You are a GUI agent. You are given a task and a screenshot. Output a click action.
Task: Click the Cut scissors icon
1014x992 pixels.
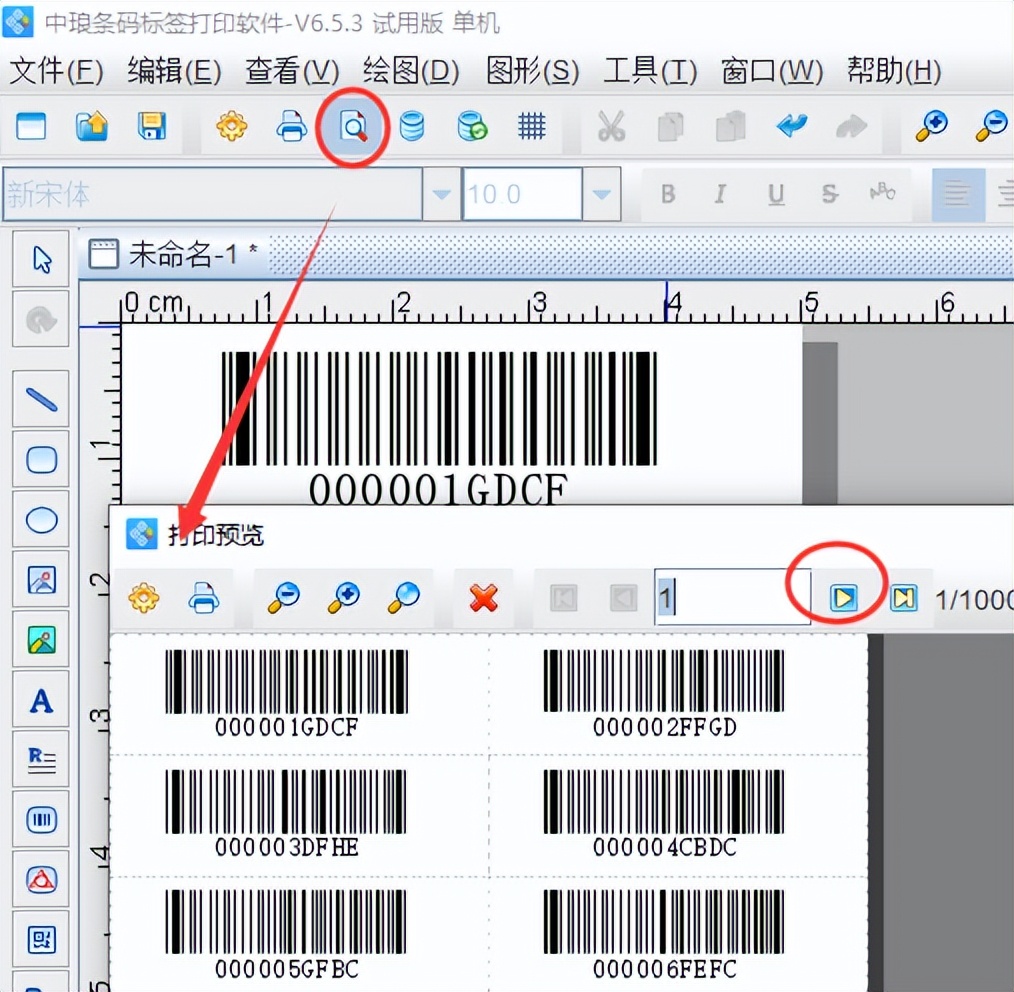click(611, 125)
